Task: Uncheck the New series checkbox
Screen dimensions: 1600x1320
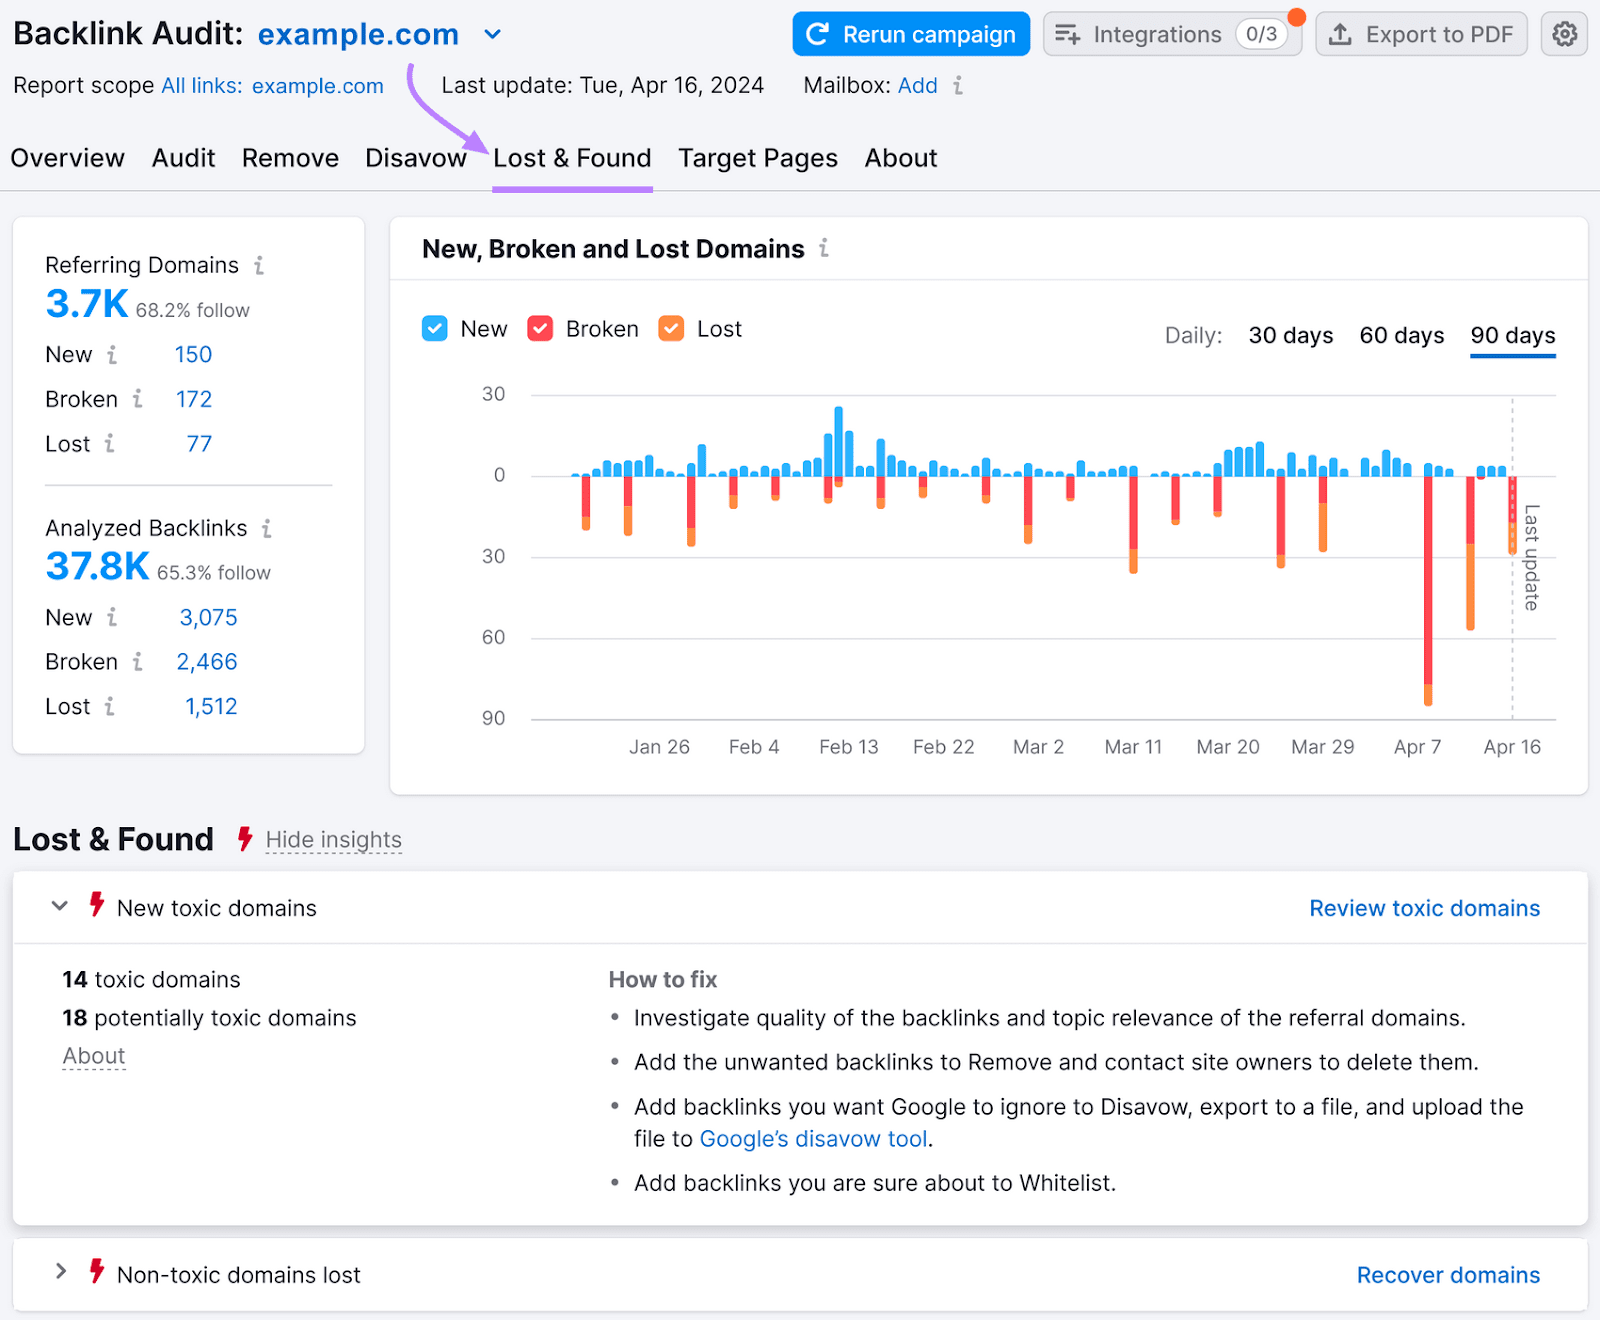Action: [434, 328]
